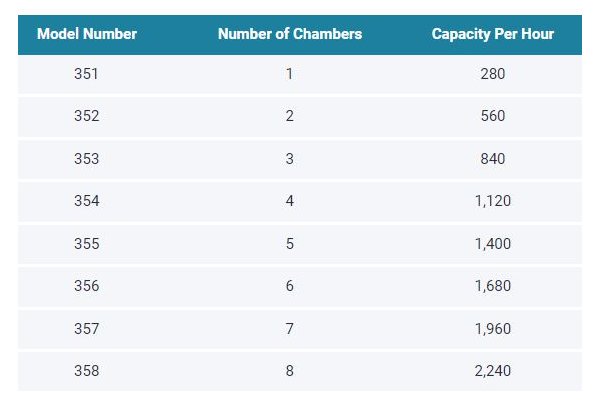Click the 280 capacity per hour value

pyautogui.click(x=492, y=74)
